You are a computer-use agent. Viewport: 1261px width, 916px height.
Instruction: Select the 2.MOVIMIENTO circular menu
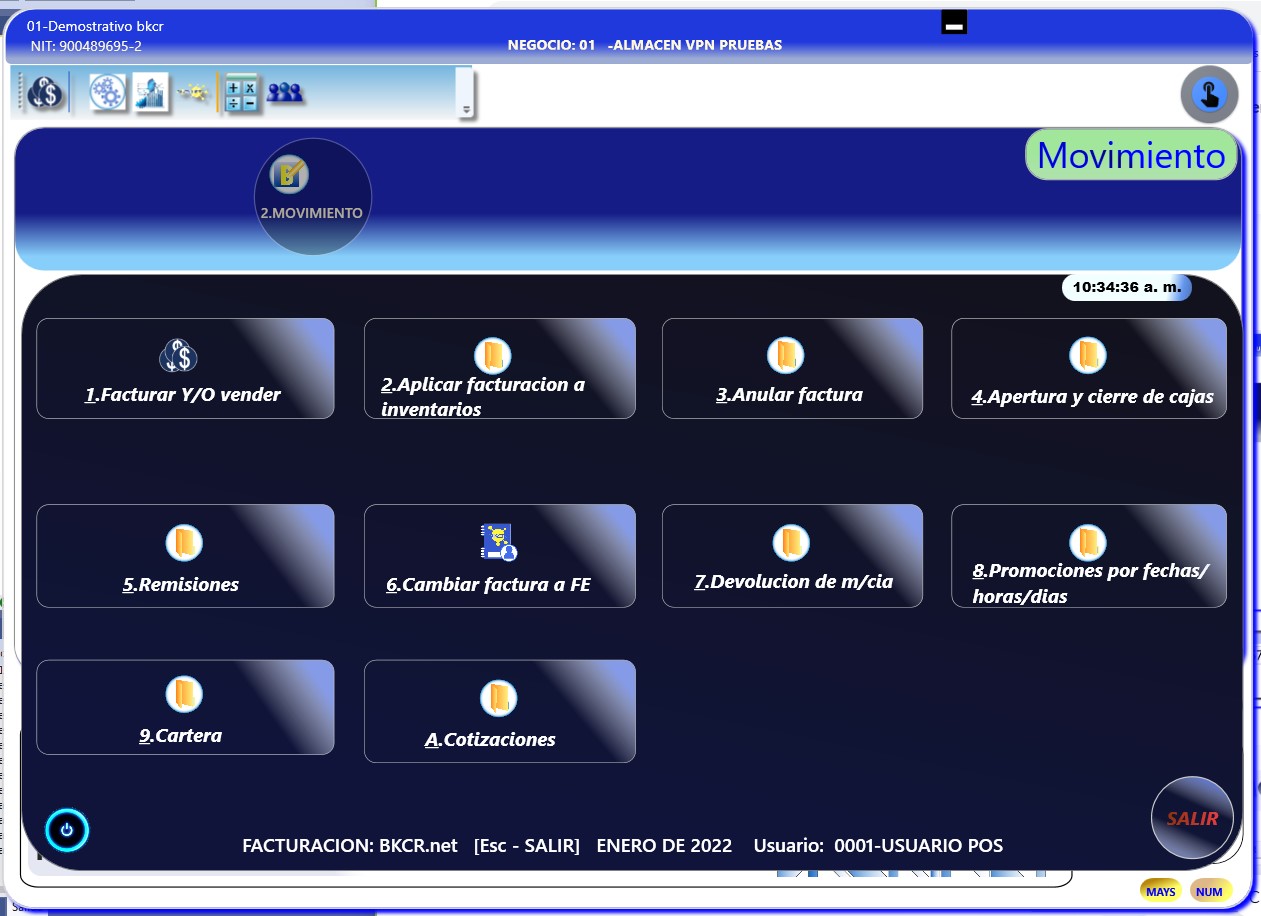312,196
